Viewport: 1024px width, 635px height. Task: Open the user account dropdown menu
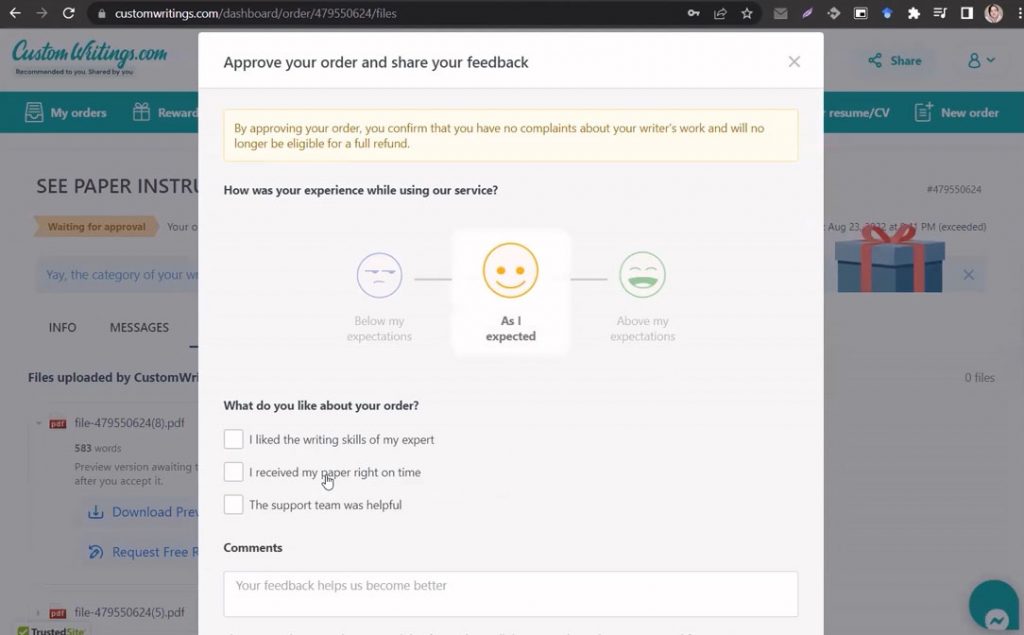pyautogui.click(x=981, y=61)
